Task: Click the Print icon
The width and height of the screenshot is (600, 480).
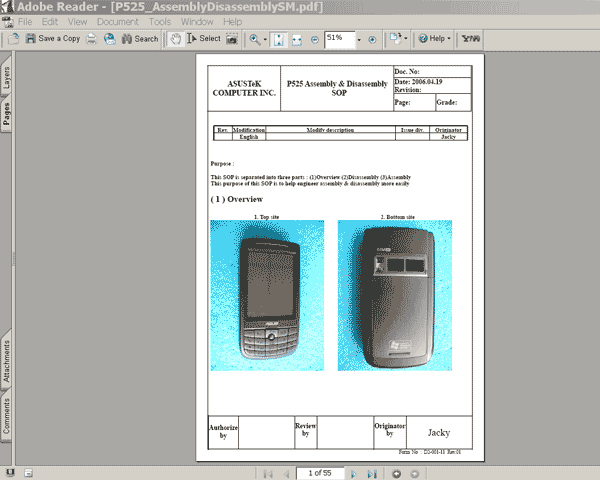Action: (92, 39)
